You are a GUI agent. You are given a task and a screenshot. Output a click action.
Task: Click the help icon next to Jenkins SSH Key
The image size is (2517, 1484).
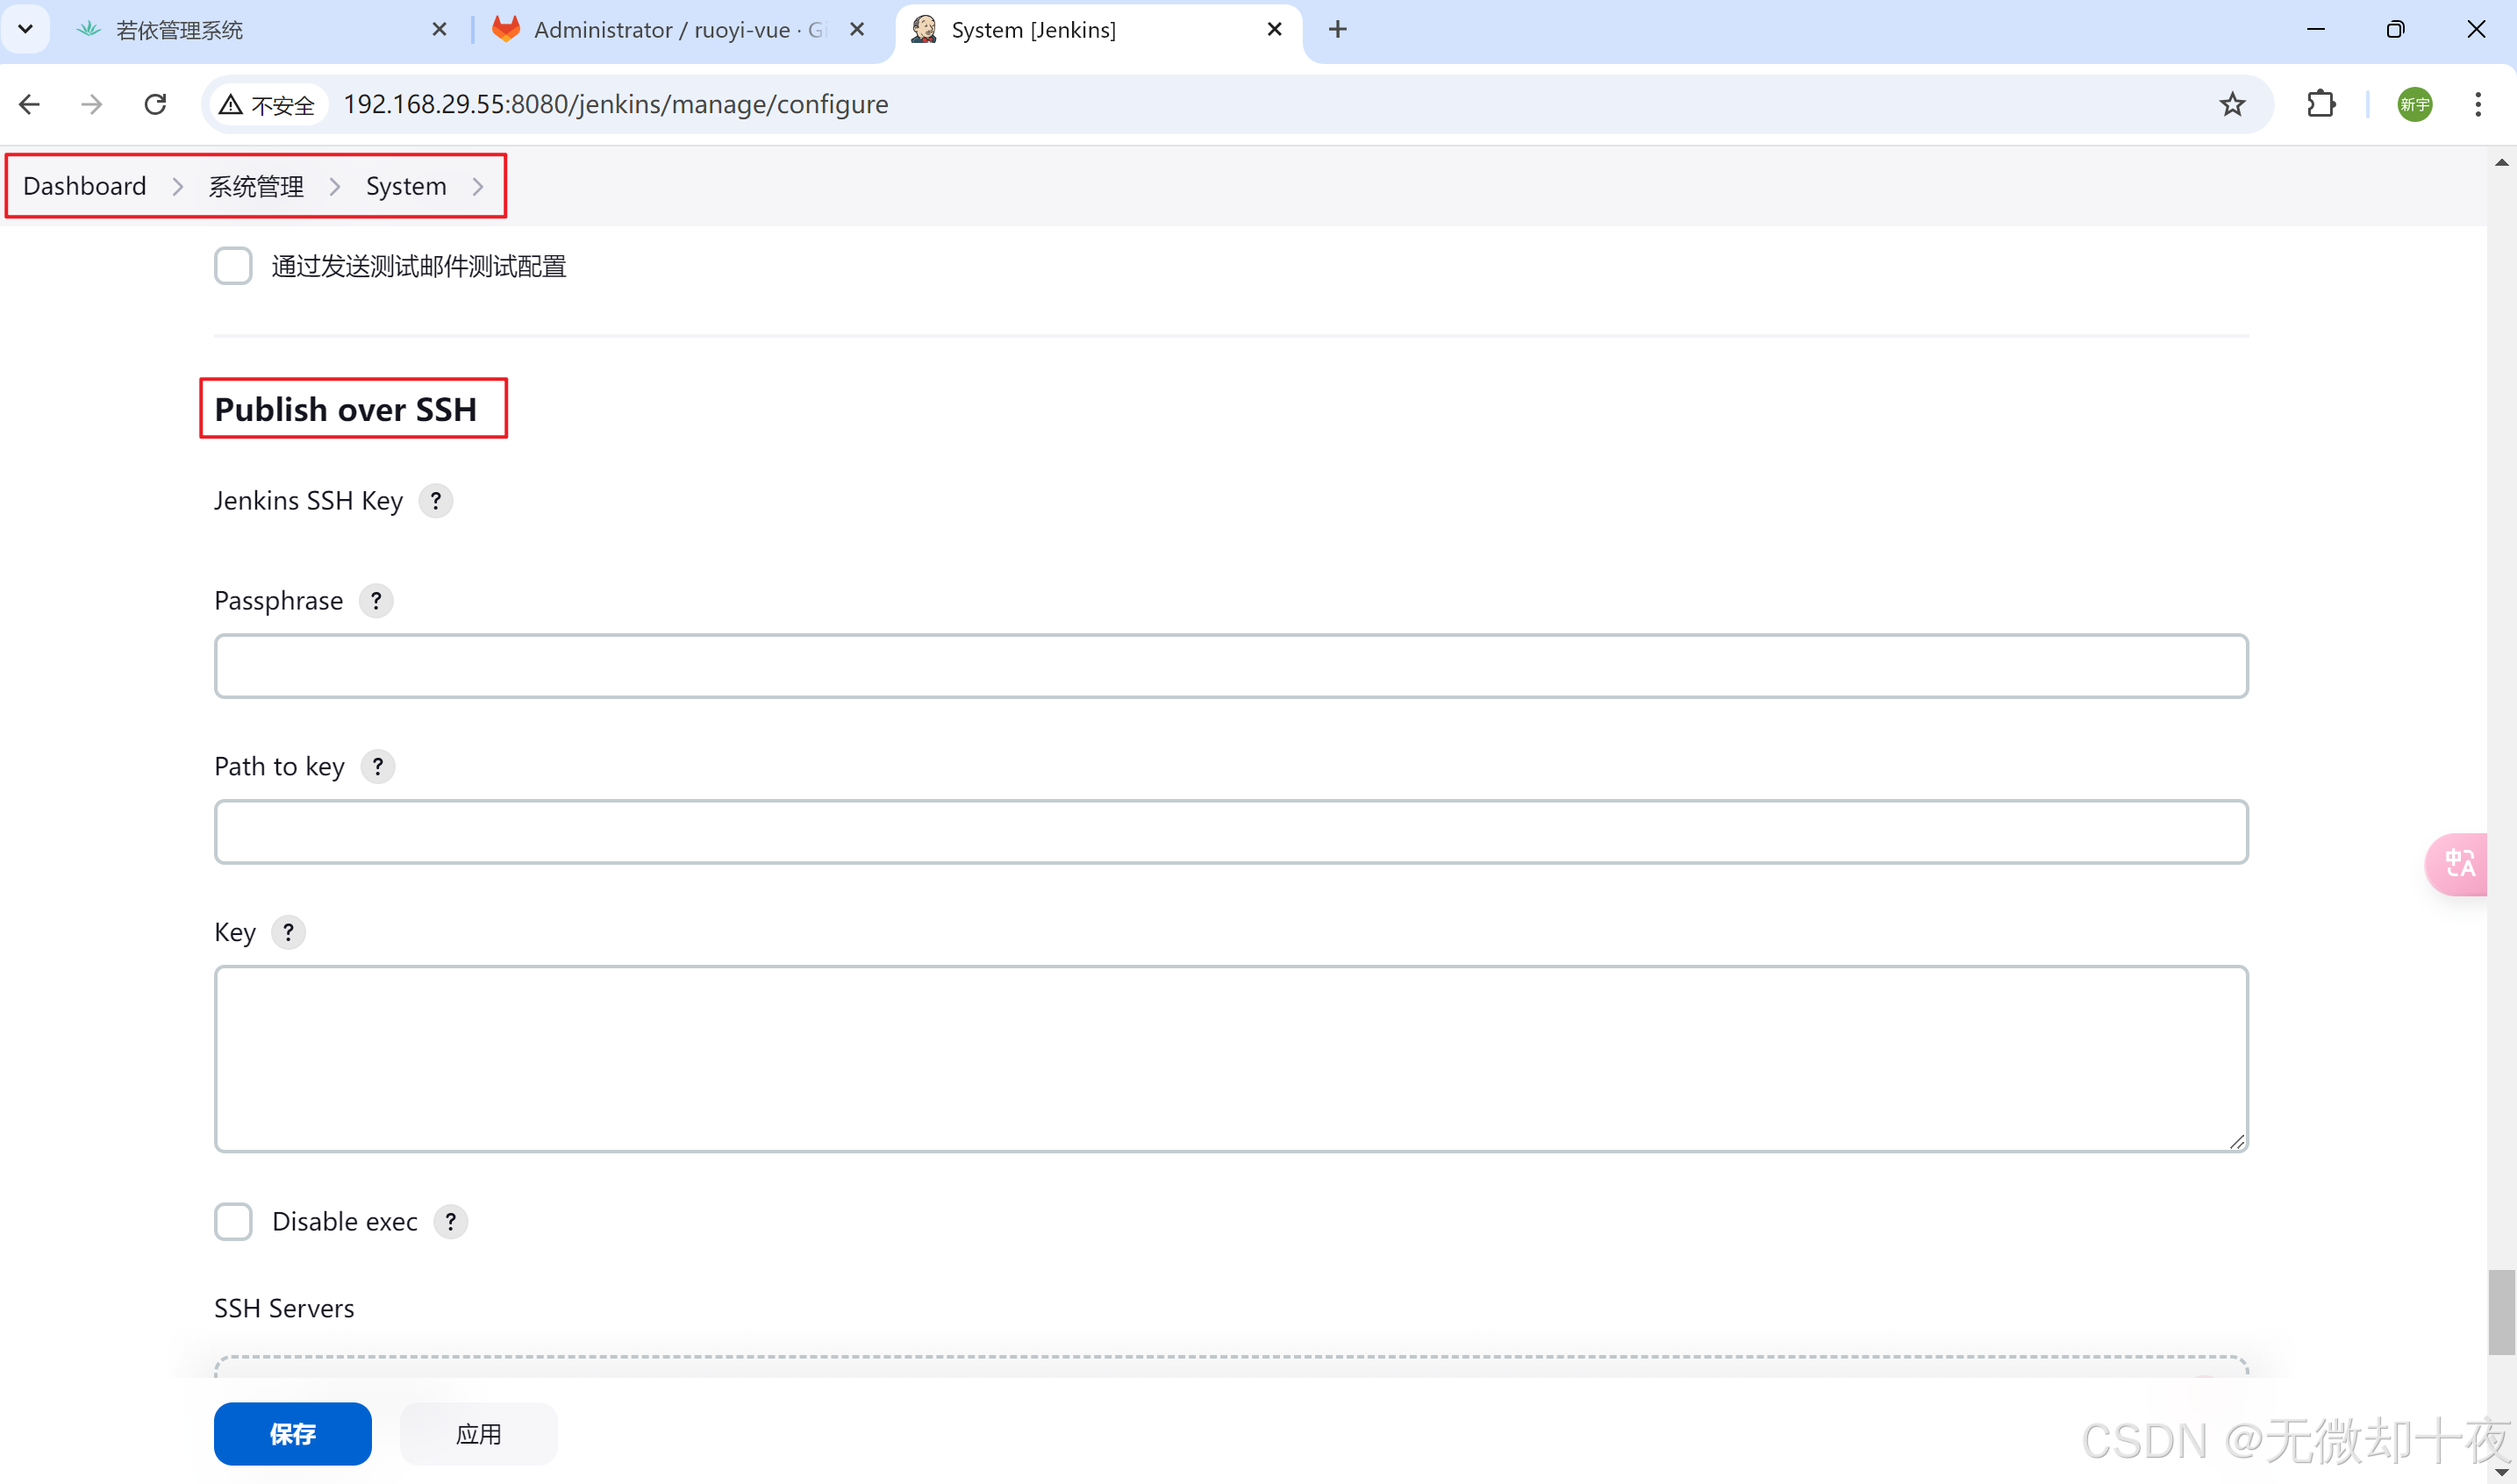point(435,501)
